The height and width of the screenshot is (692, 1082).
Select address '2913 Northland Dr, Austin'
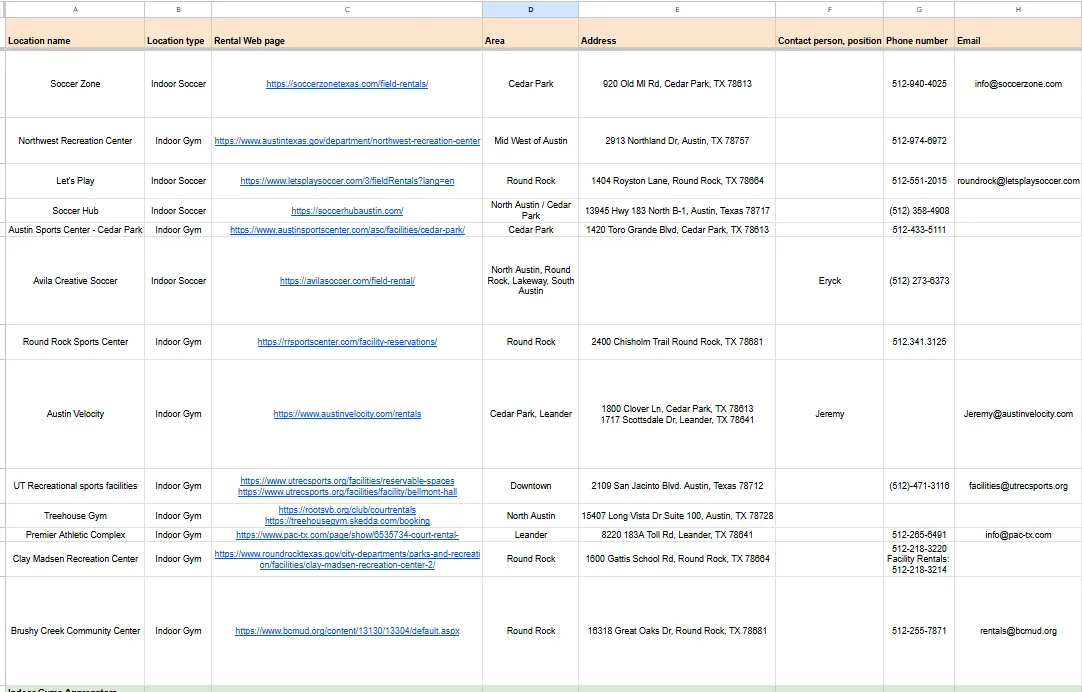pyautogui.click(x=677, y=141)
